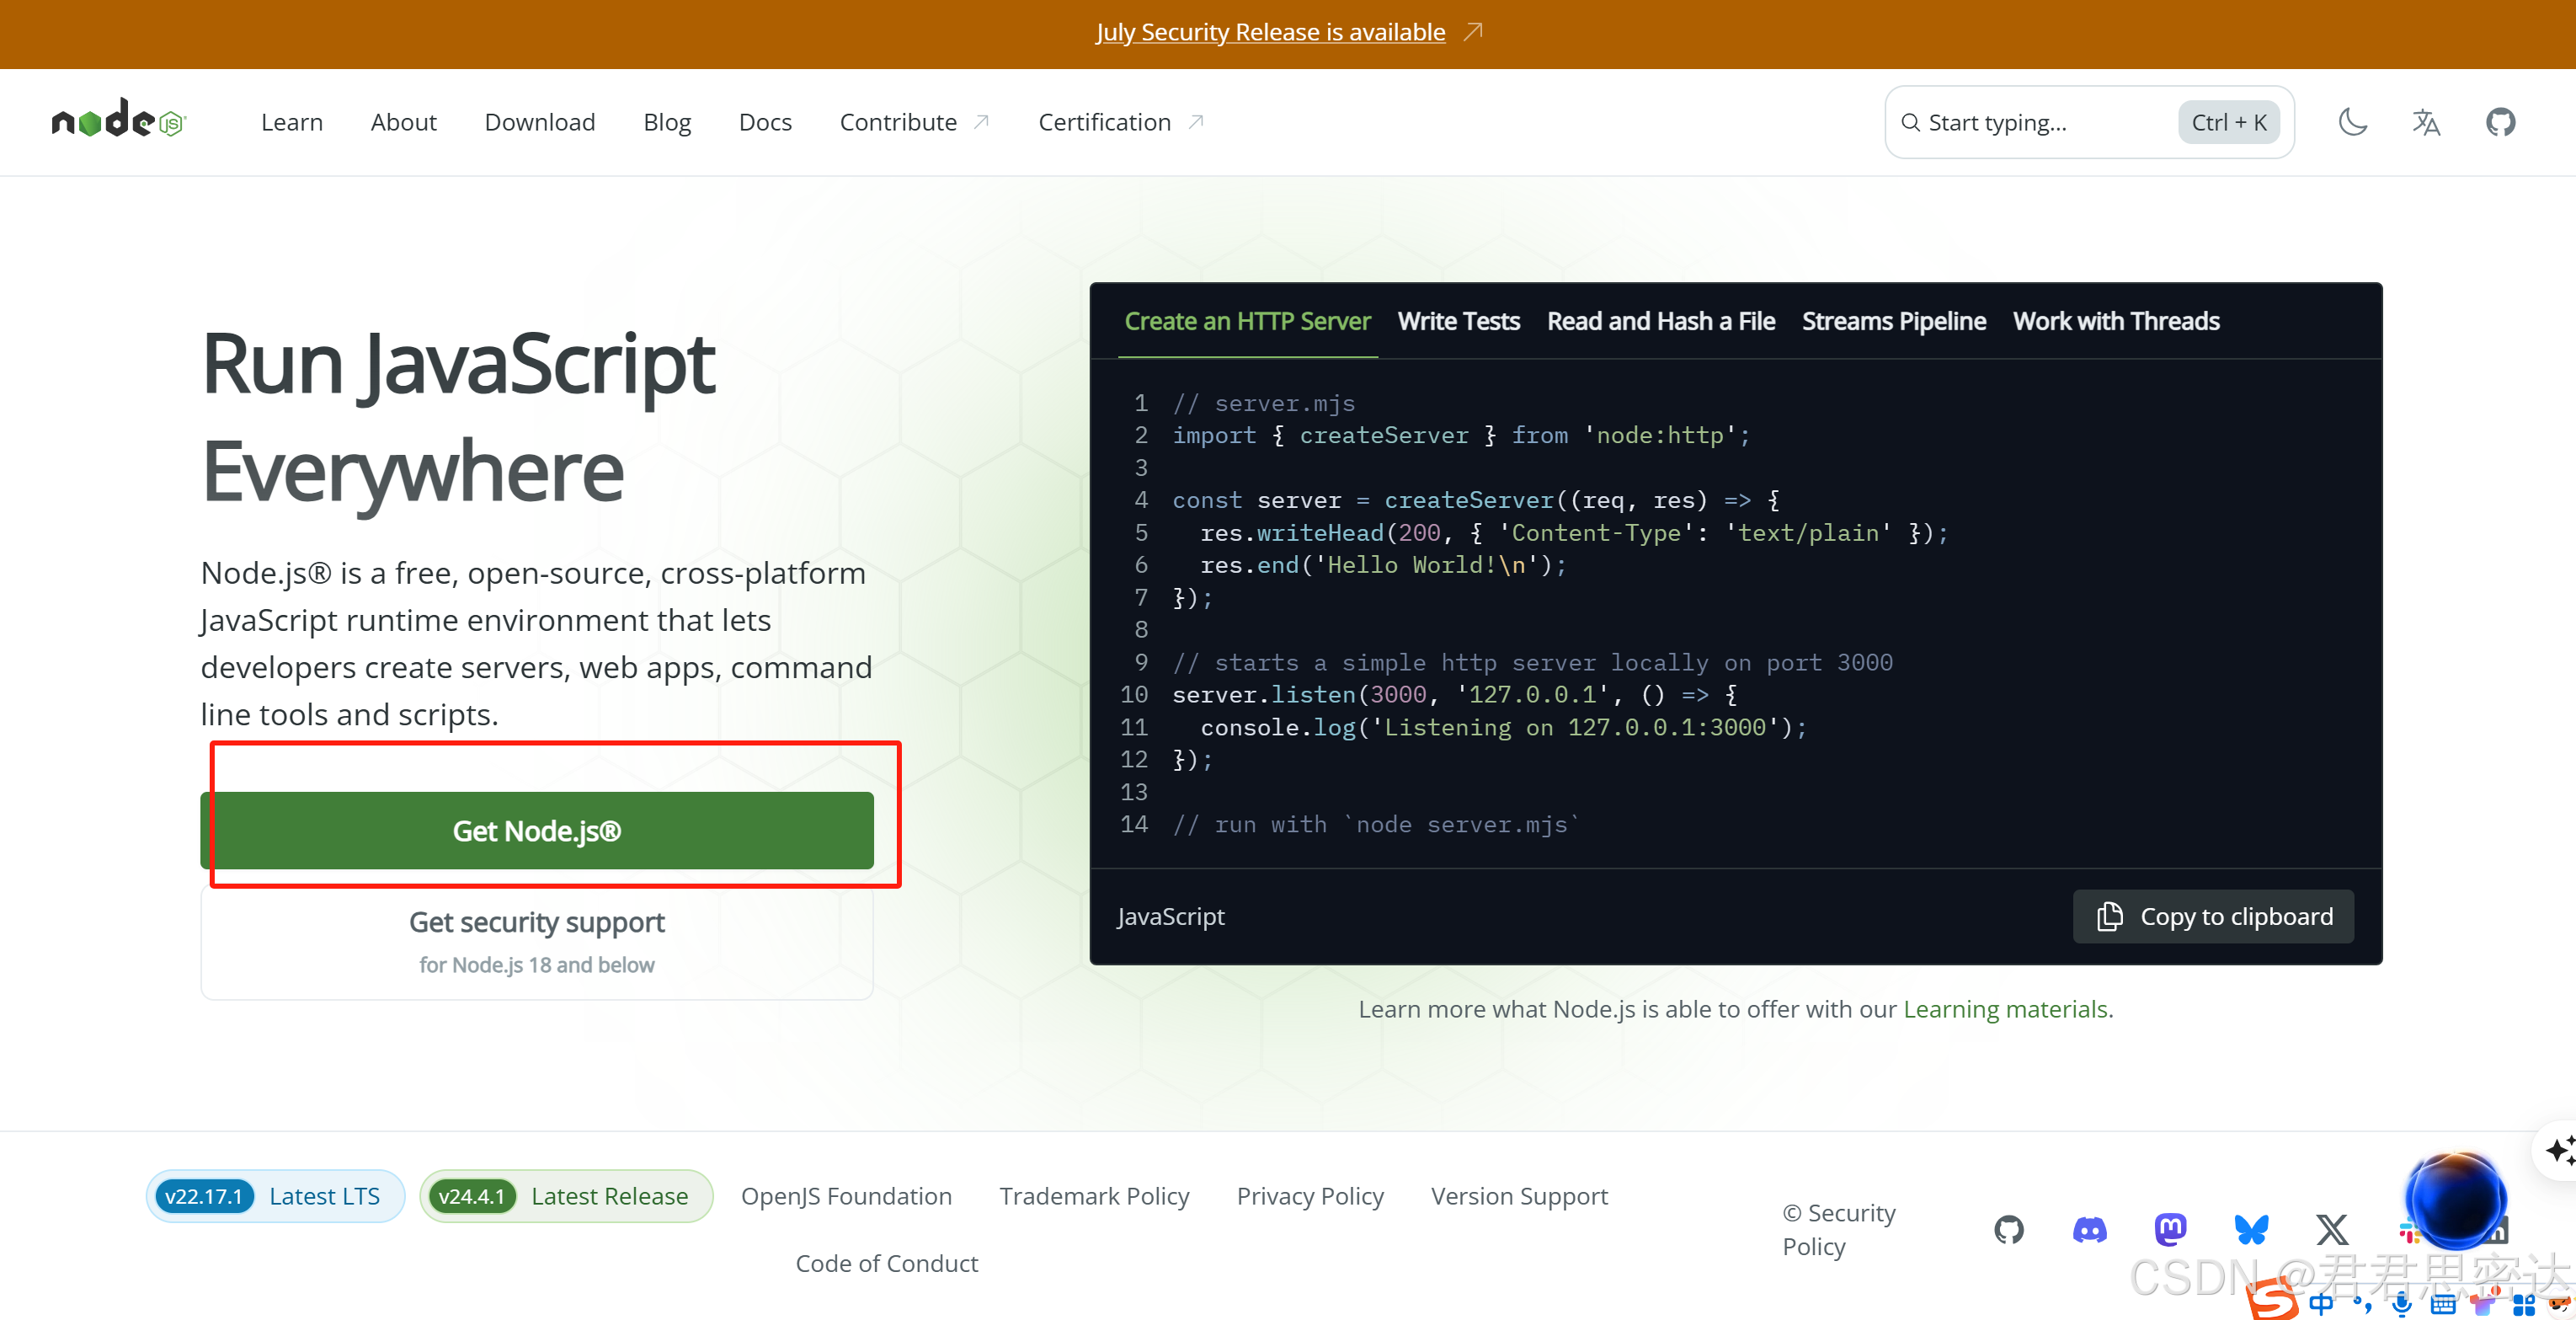Open the IME toolbox grid icon
The width and height of the screenshot is (2576, 1320).
click(2523, 1304)
